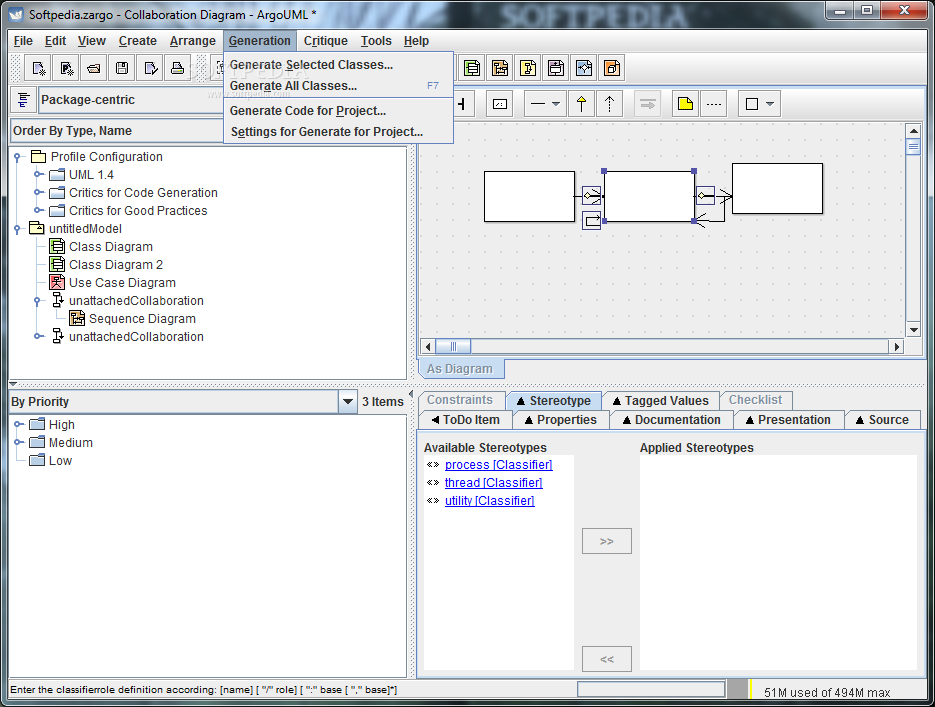Select the Classifier Role tool
This screenshot has height=707, width=935.
click(500, 104)
